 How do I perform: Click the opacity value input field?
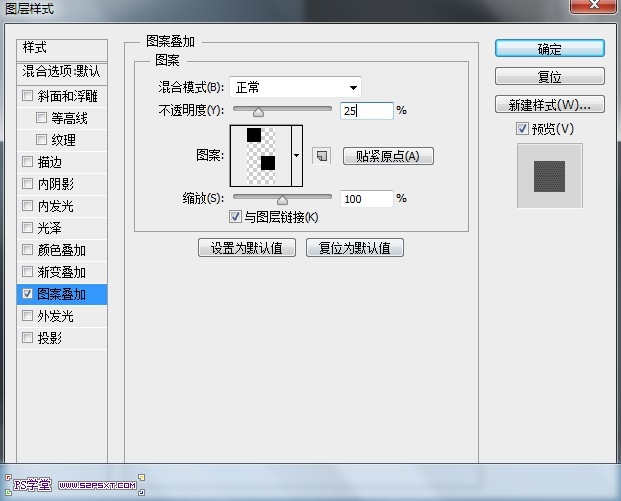pos(366,111)
